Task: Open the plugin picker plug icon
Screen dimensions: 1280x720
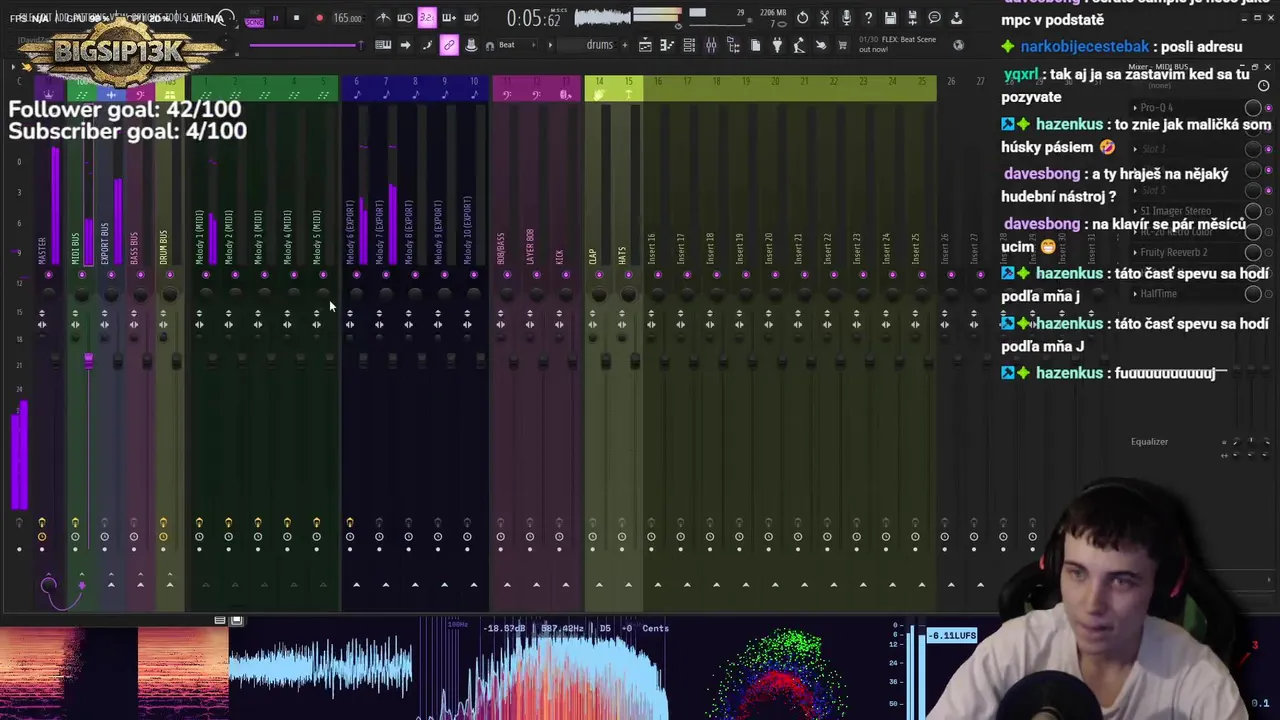Action: point(777,45)
